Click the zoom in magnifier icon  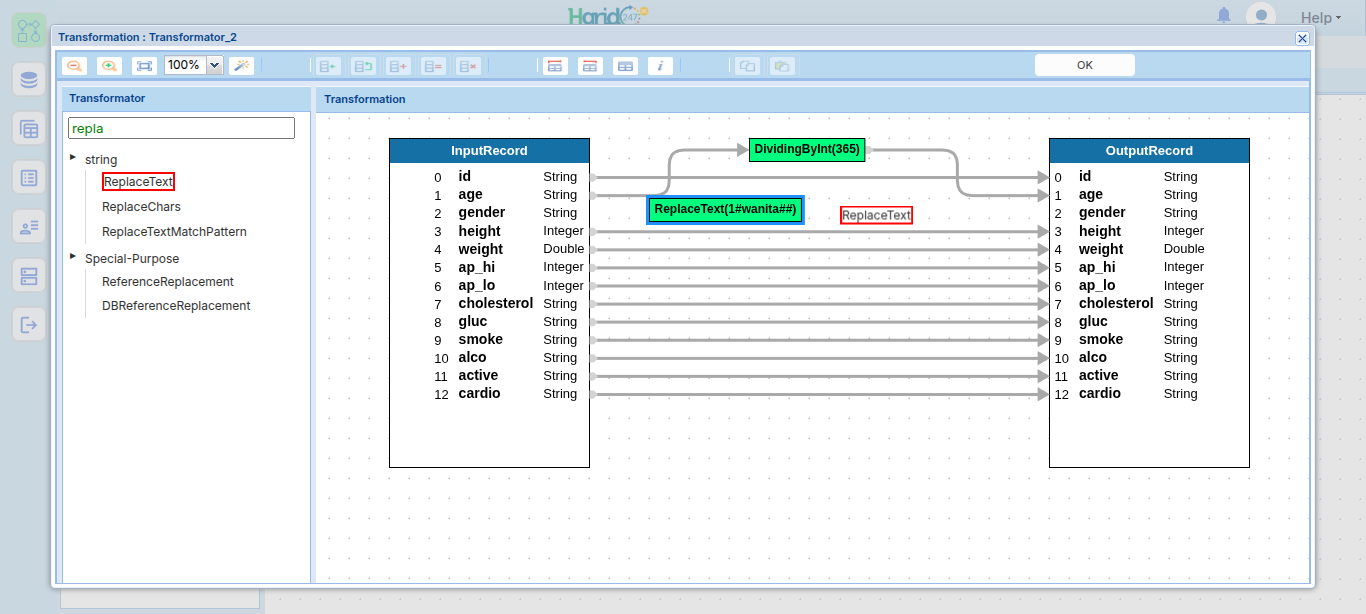[x=109, y=65]
